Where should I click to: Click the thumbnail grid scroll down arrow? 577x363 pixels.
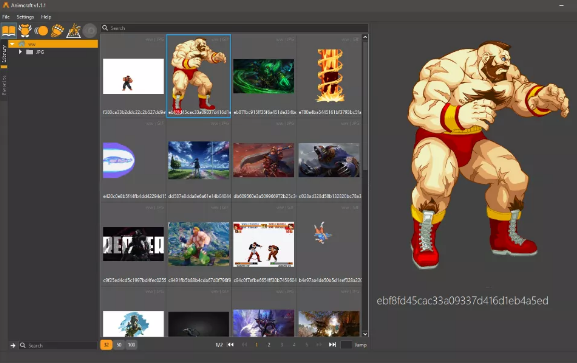click(x=365, y=334)
